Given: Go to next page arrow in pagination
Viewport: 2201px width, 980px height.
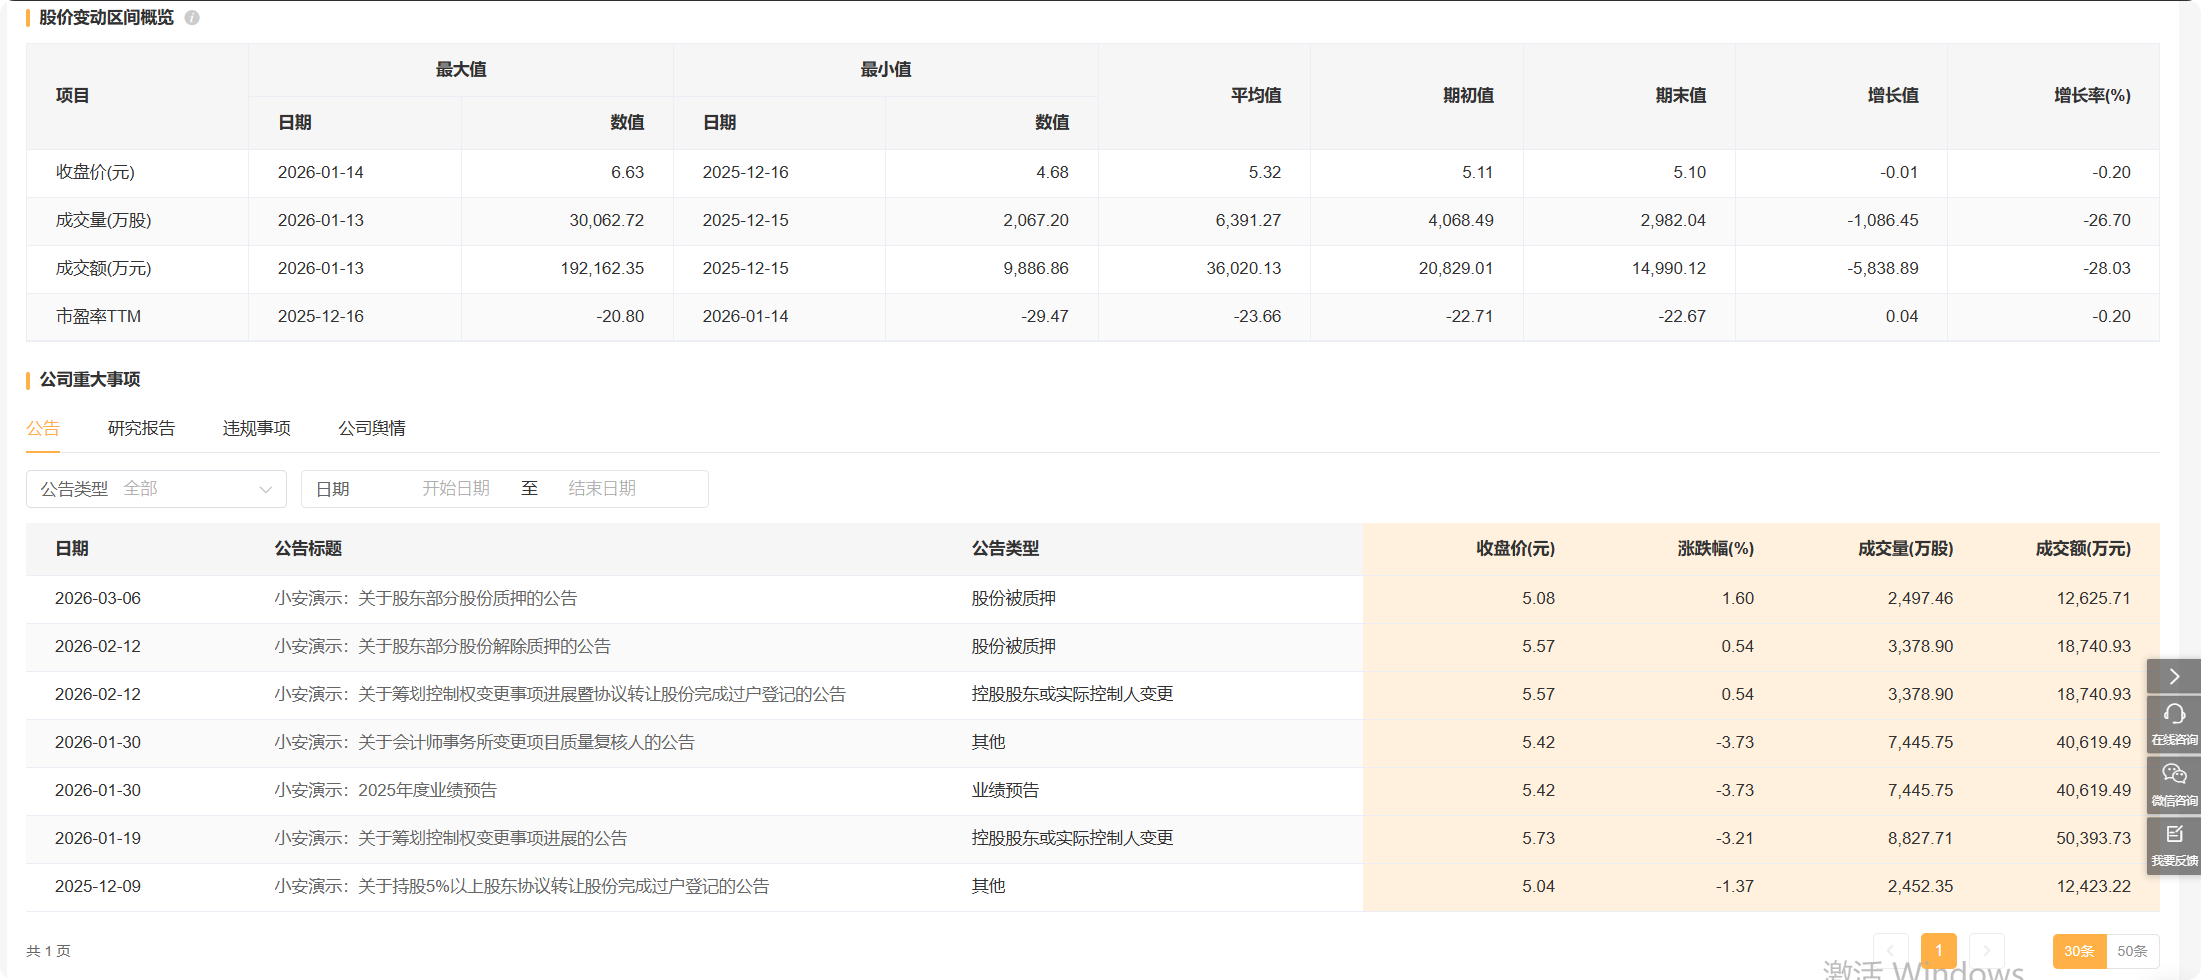Looking at the screenshot, I should point(1986,951).
